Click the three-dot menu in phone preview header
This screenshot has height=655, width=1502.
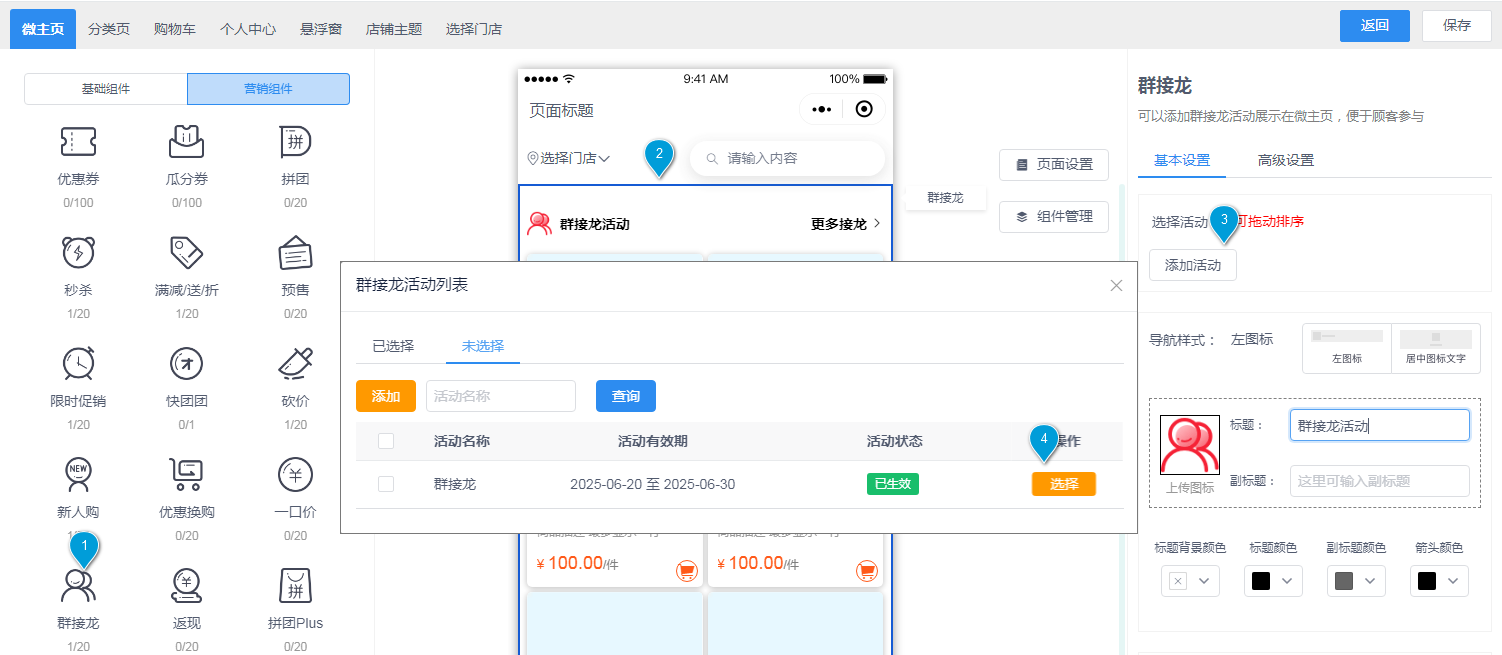coord(821,109)
